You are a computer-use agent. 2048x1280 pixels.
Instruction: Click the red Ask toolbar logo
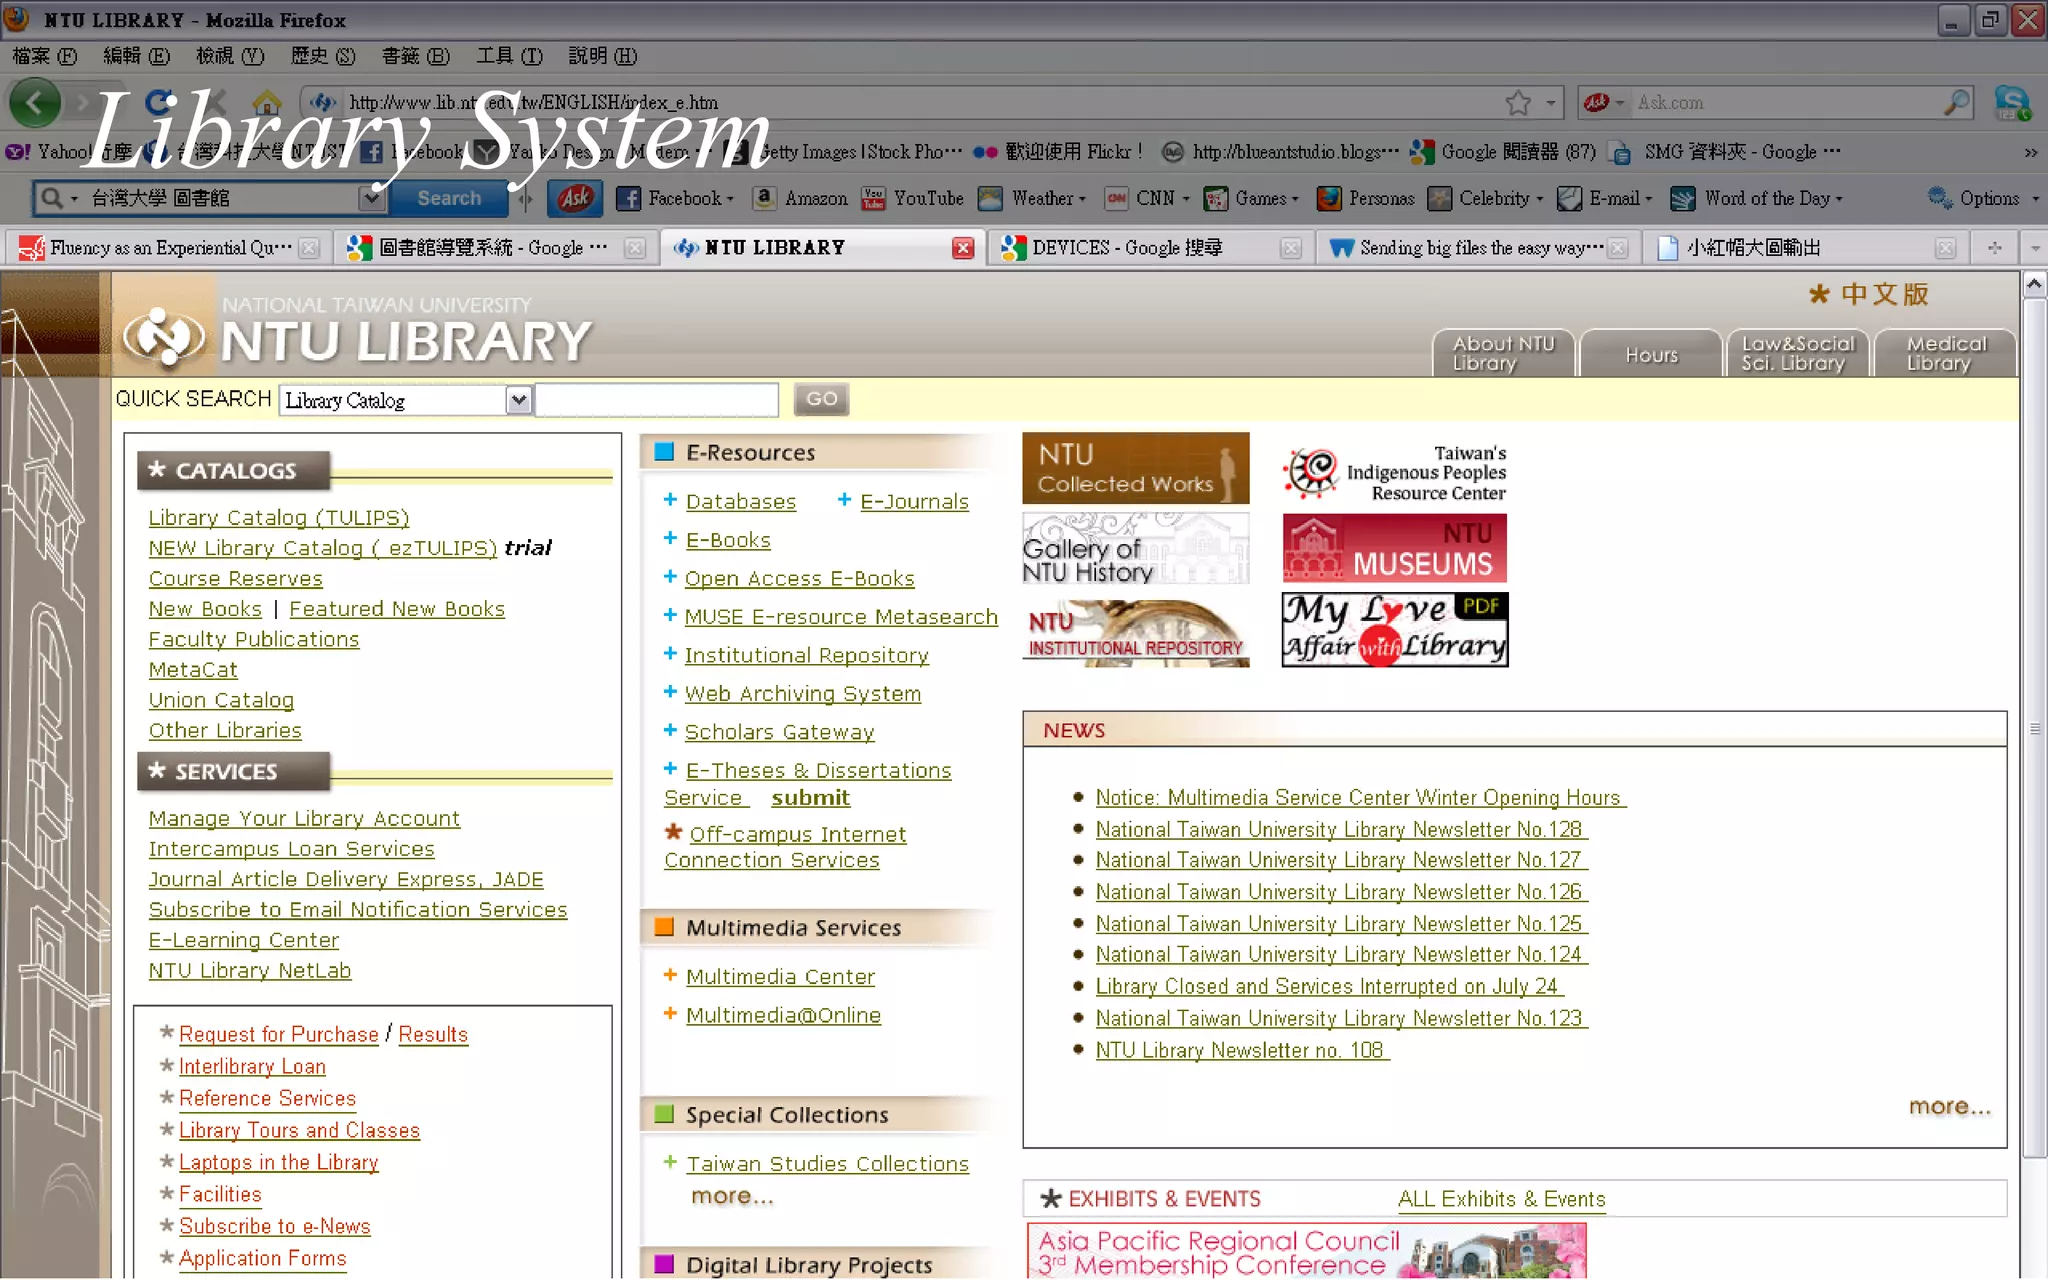point(575,198)
